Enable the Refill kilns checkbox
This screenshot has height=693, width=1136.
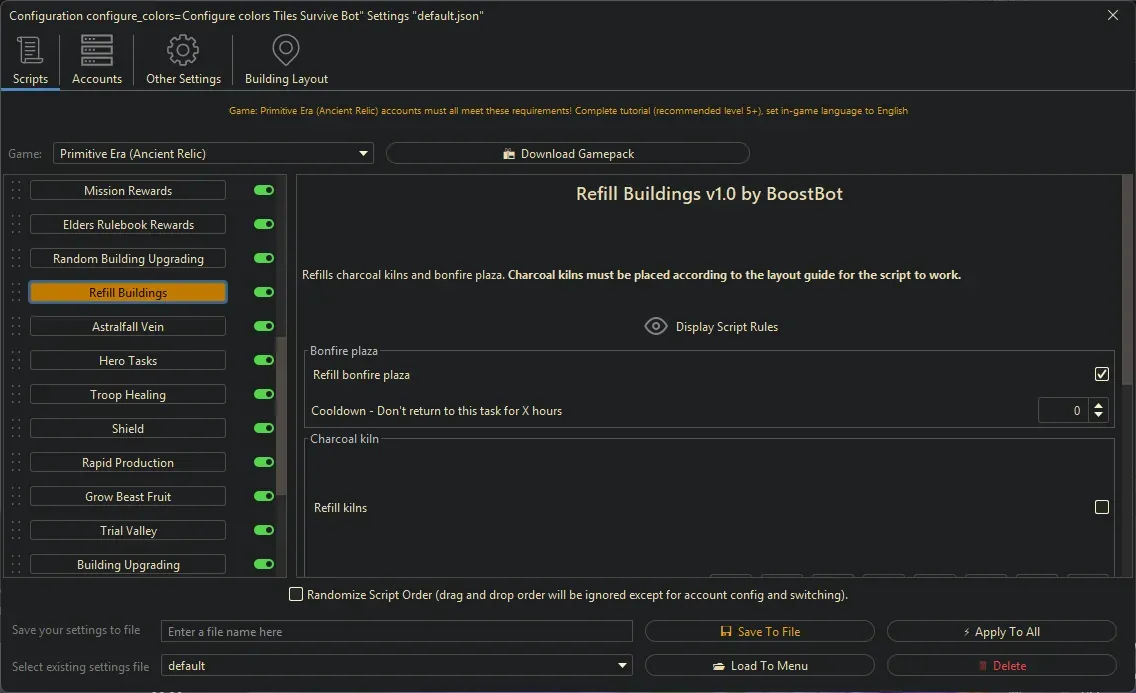point(1102,508)
